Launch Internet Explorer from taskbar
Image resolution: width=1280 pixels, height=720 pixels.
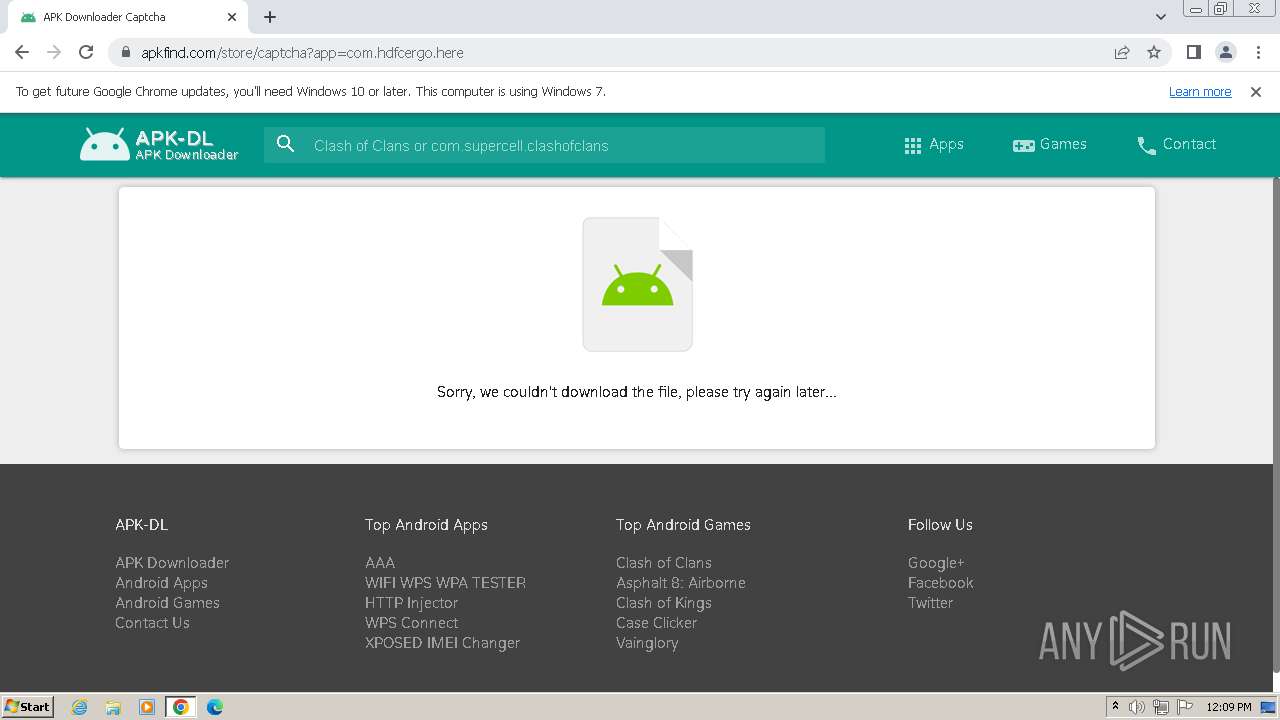click(79, 707)
